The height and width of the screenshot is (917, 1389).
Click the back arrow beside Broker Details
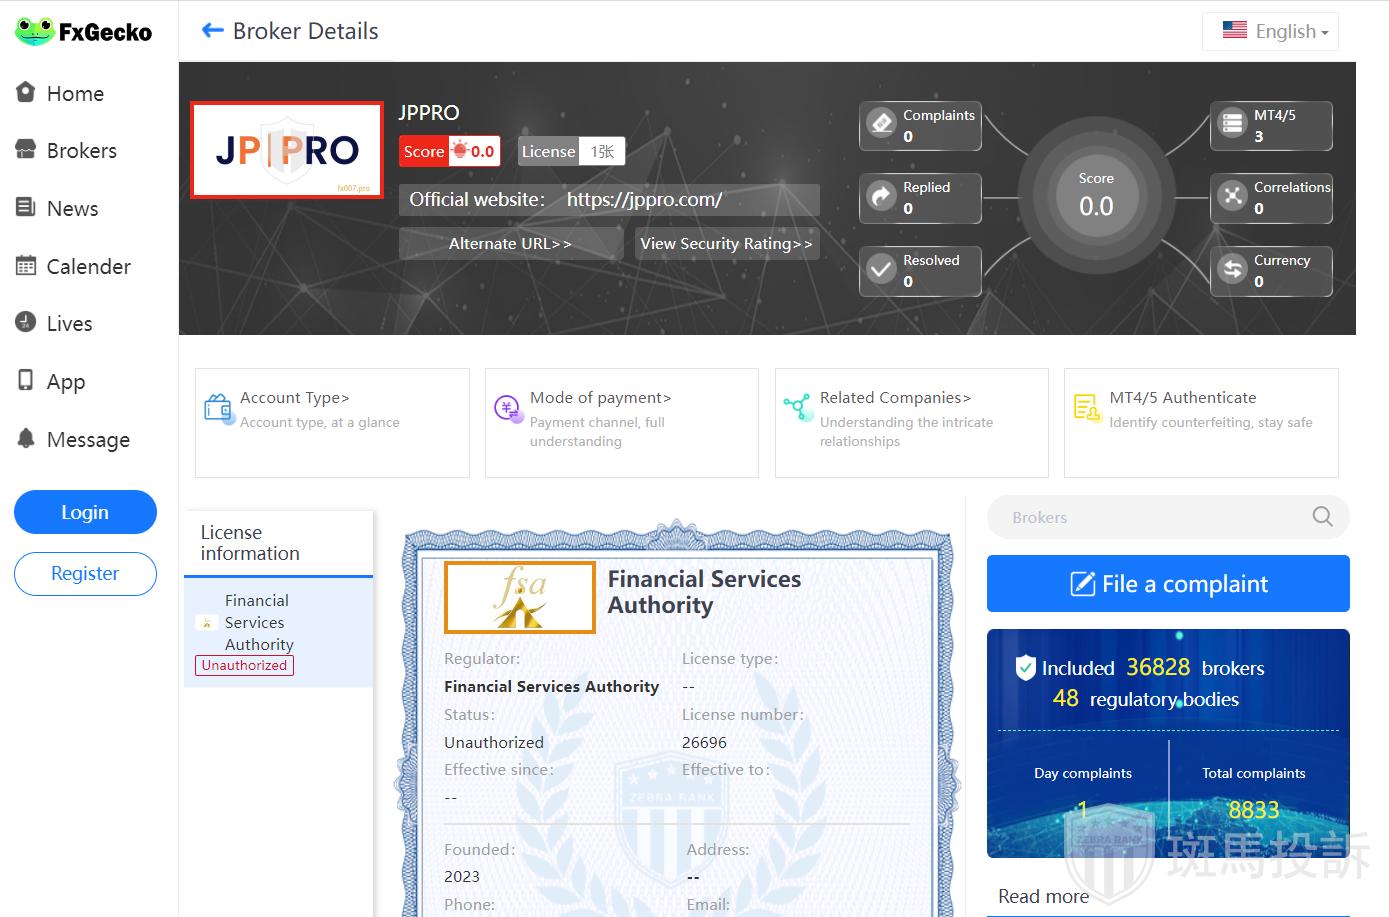212,31
